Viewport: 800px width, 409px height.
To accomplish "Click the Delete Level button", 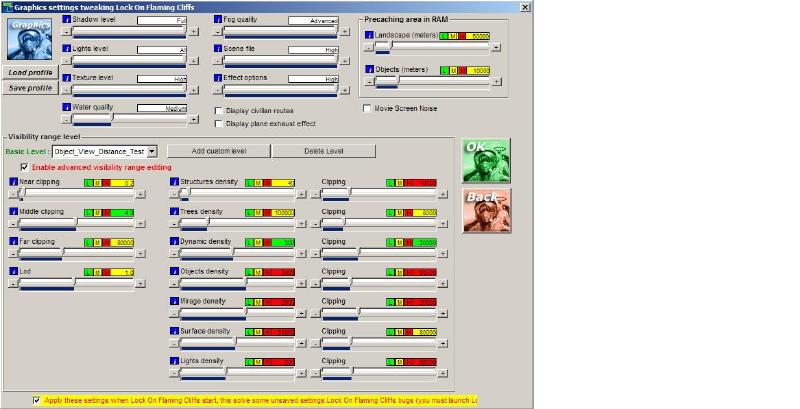I will 324,151.
